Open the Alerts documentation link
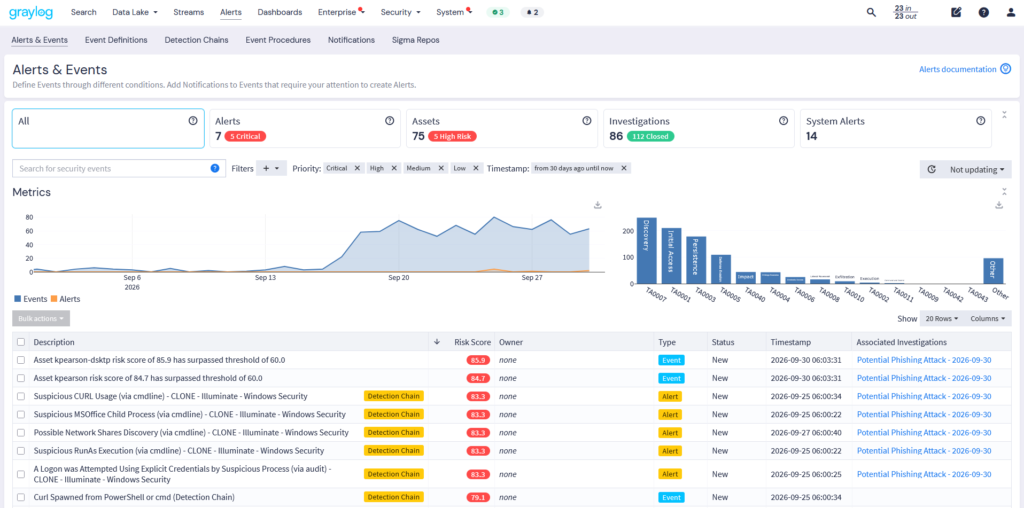Viewport: 1024px width, 508px height. tap(957, 69)
